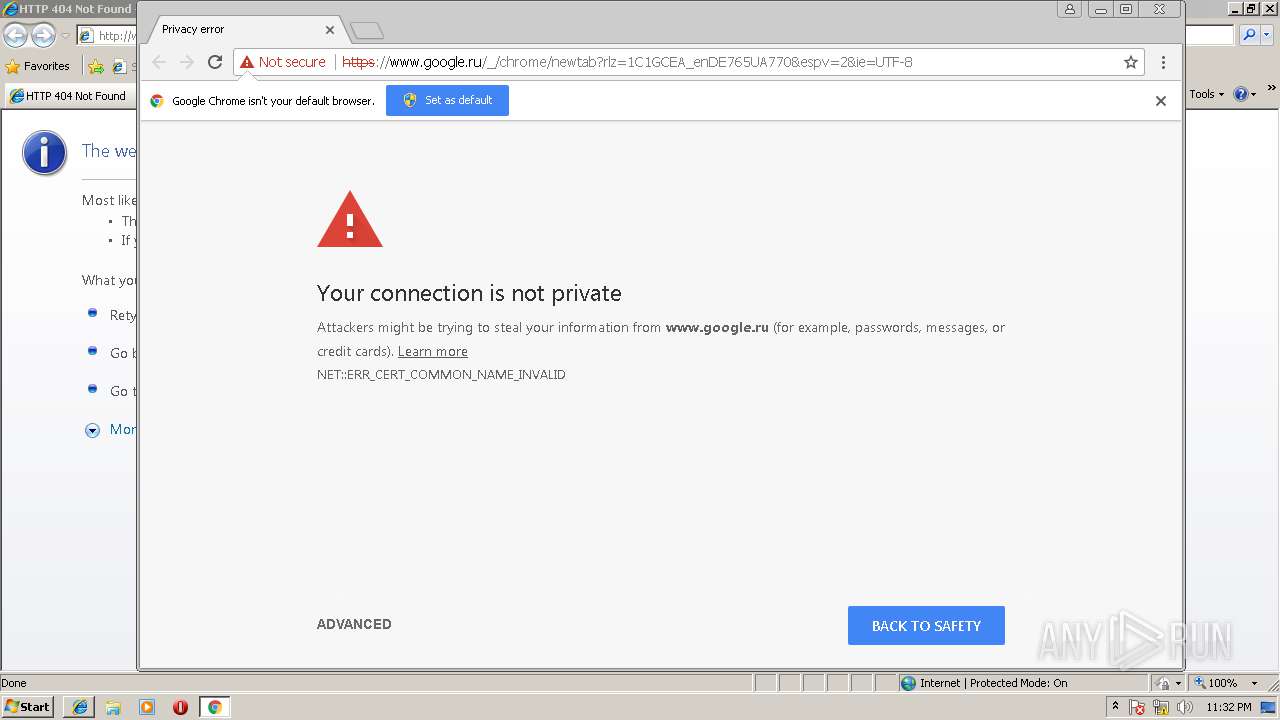Click the Chrome address bar URL
1280x720 pixels.
tap(627, 62)
